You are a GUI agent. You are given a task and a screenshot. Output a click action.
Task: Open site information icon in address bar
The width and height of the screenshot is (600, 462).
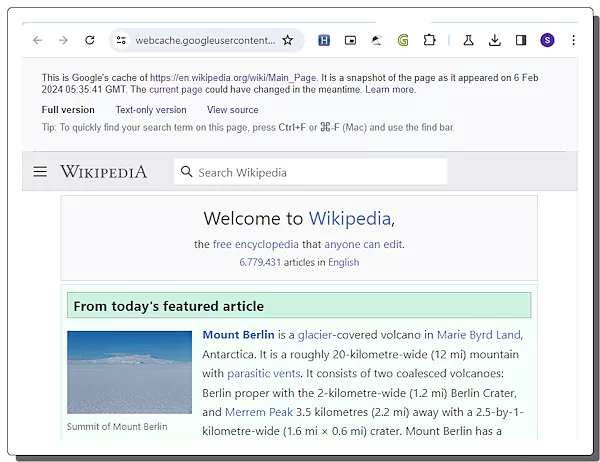(121, 40)
